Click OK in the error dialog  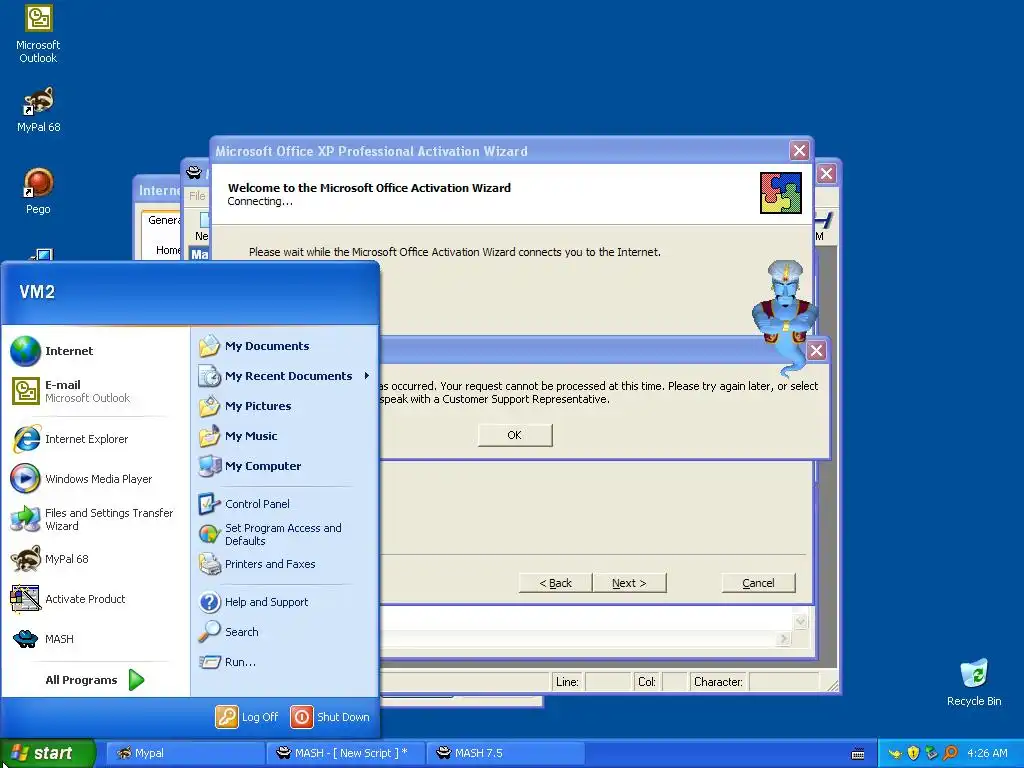[x=515, y=435]
